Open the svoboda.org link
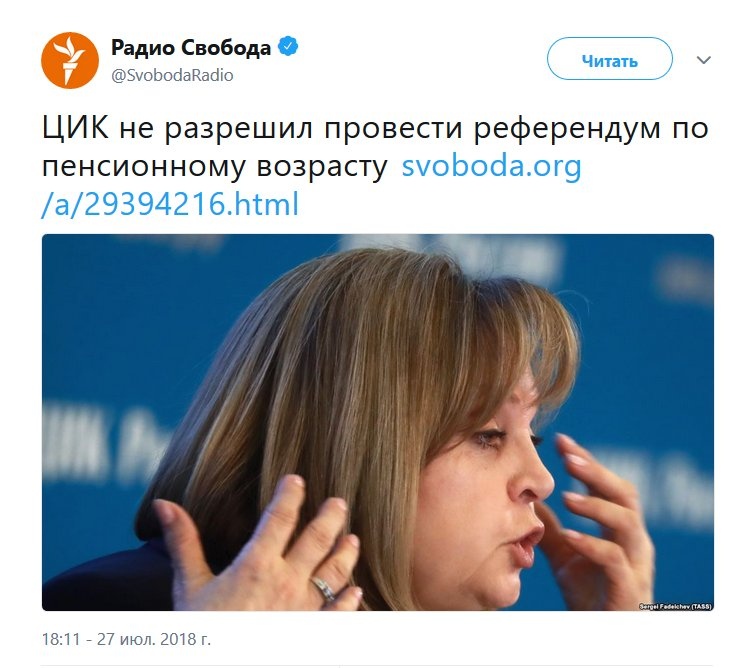 tap(491, 167)
